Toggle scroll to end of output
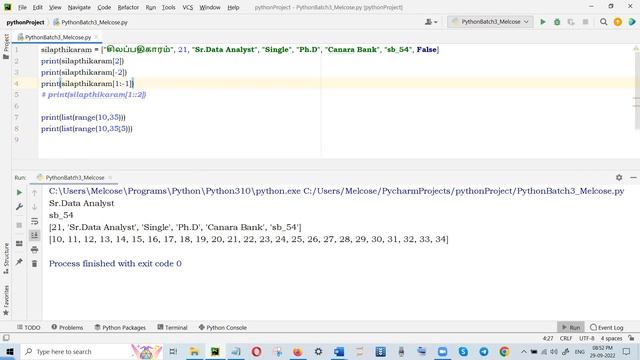Screen dimensions: 640x360 click(x=34, y=235)
